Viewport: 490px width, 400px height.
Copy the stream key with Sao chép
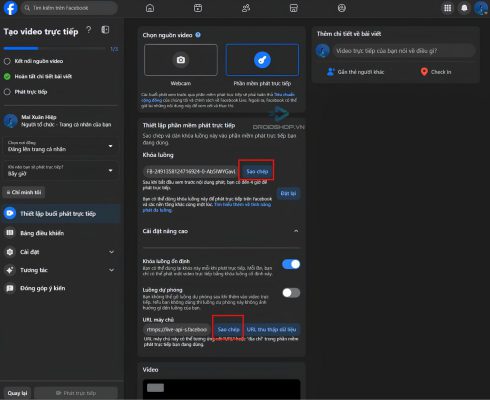click(257, 171)
